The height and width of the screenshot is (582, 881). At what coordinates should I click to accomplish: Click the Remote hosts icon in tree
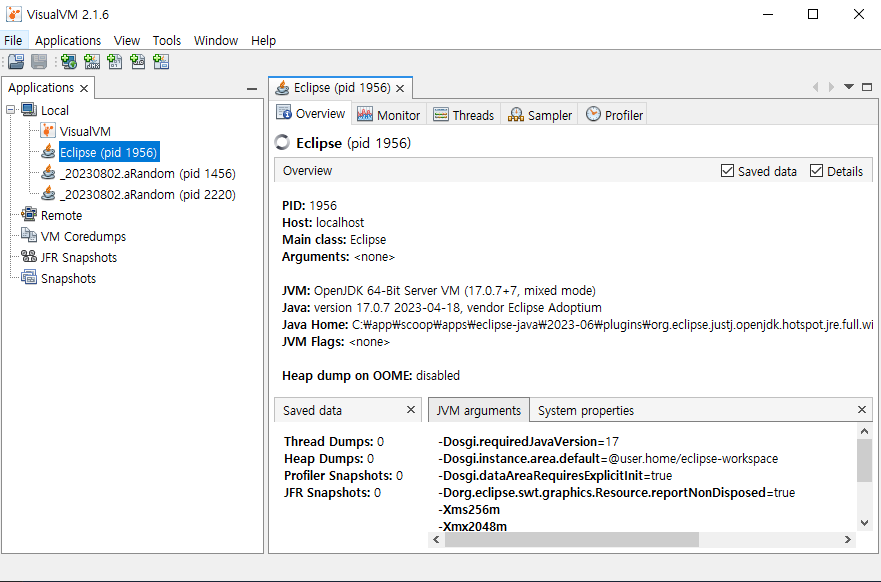coord(29,215)
